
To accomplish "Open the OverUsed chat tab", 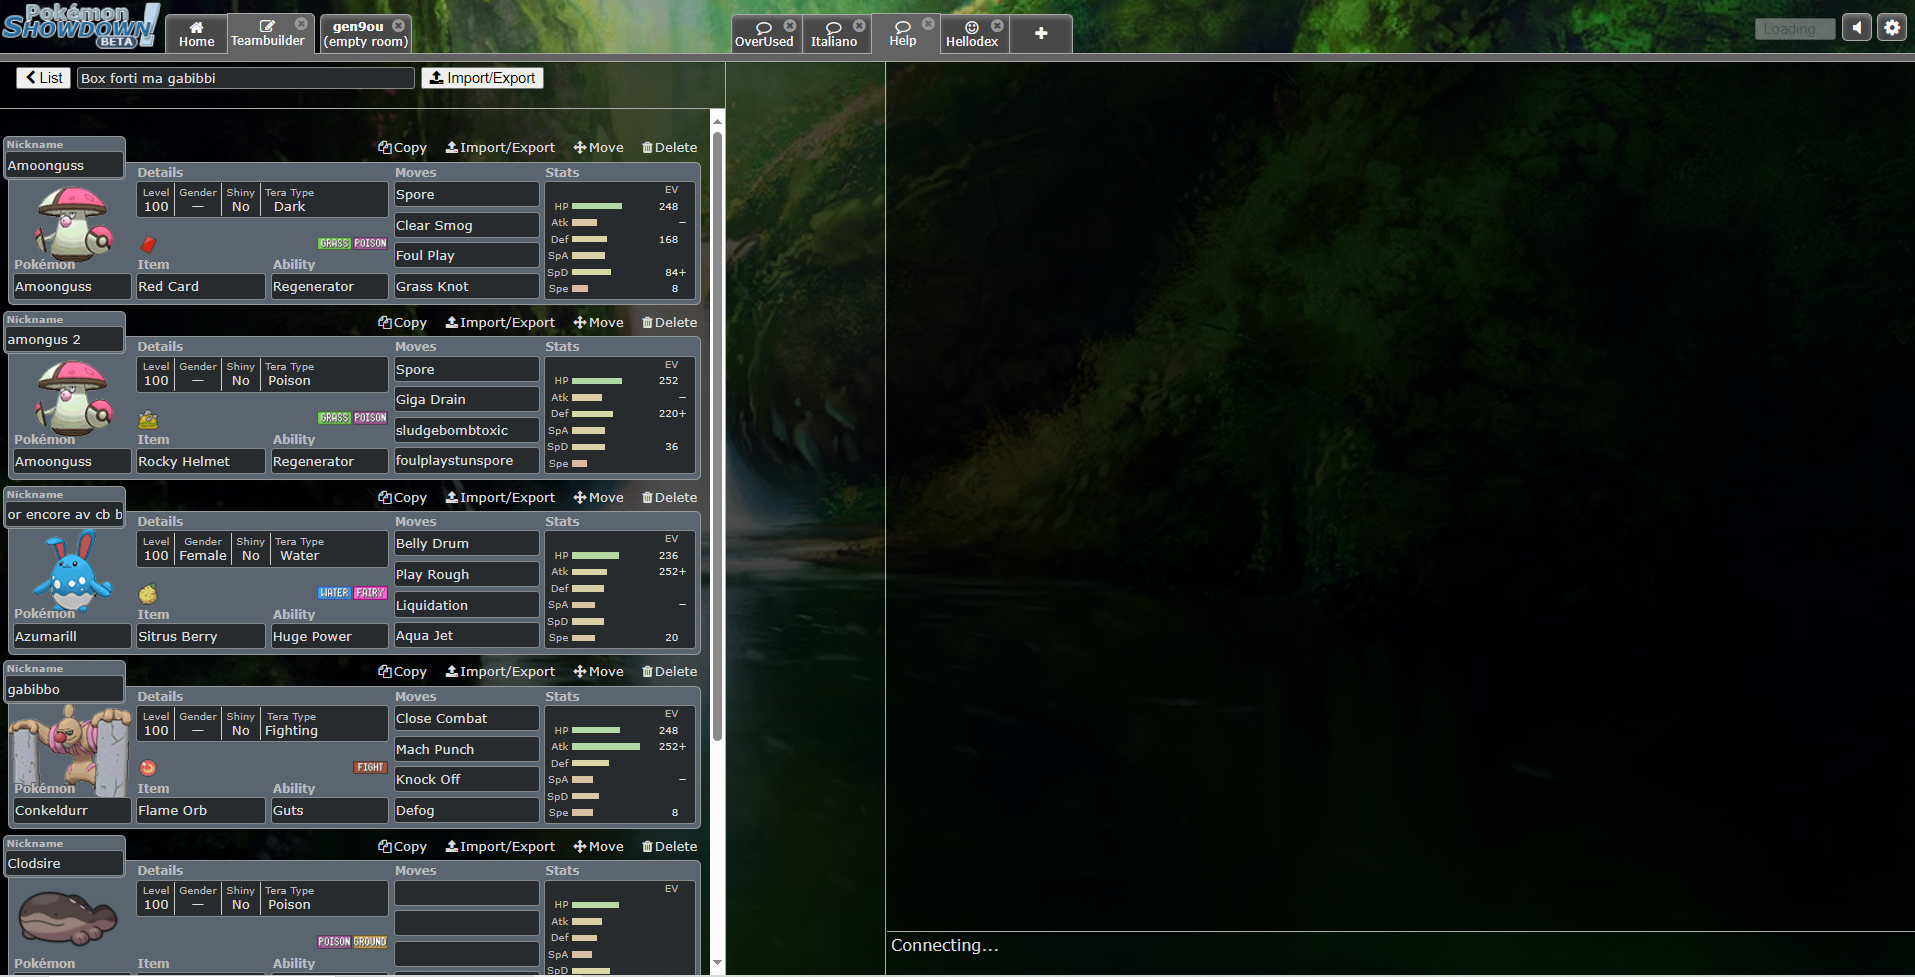I will coord(764,34).
